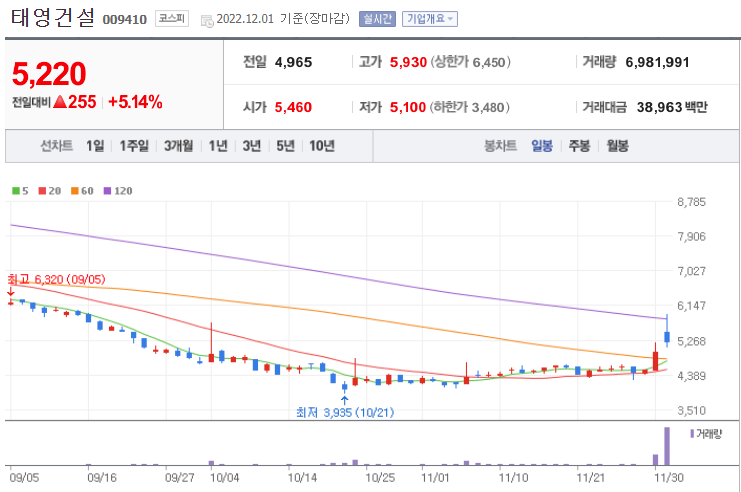Click the 코스피 market badge
This screenshot has height=492, width=741.
pyautogui.click(x=172, y=19)
